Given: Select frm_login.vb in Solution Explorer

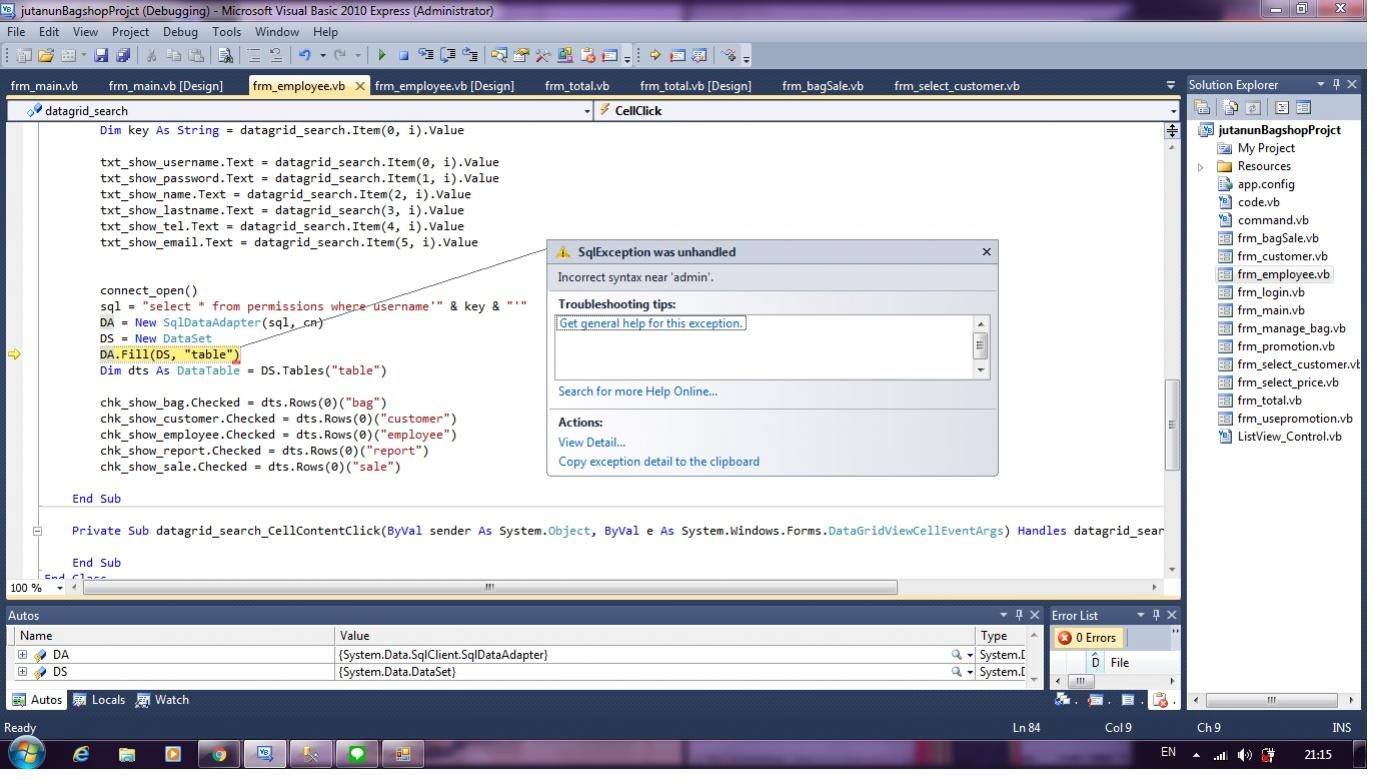Looking at the screenshot, I should pos(1270,292).
